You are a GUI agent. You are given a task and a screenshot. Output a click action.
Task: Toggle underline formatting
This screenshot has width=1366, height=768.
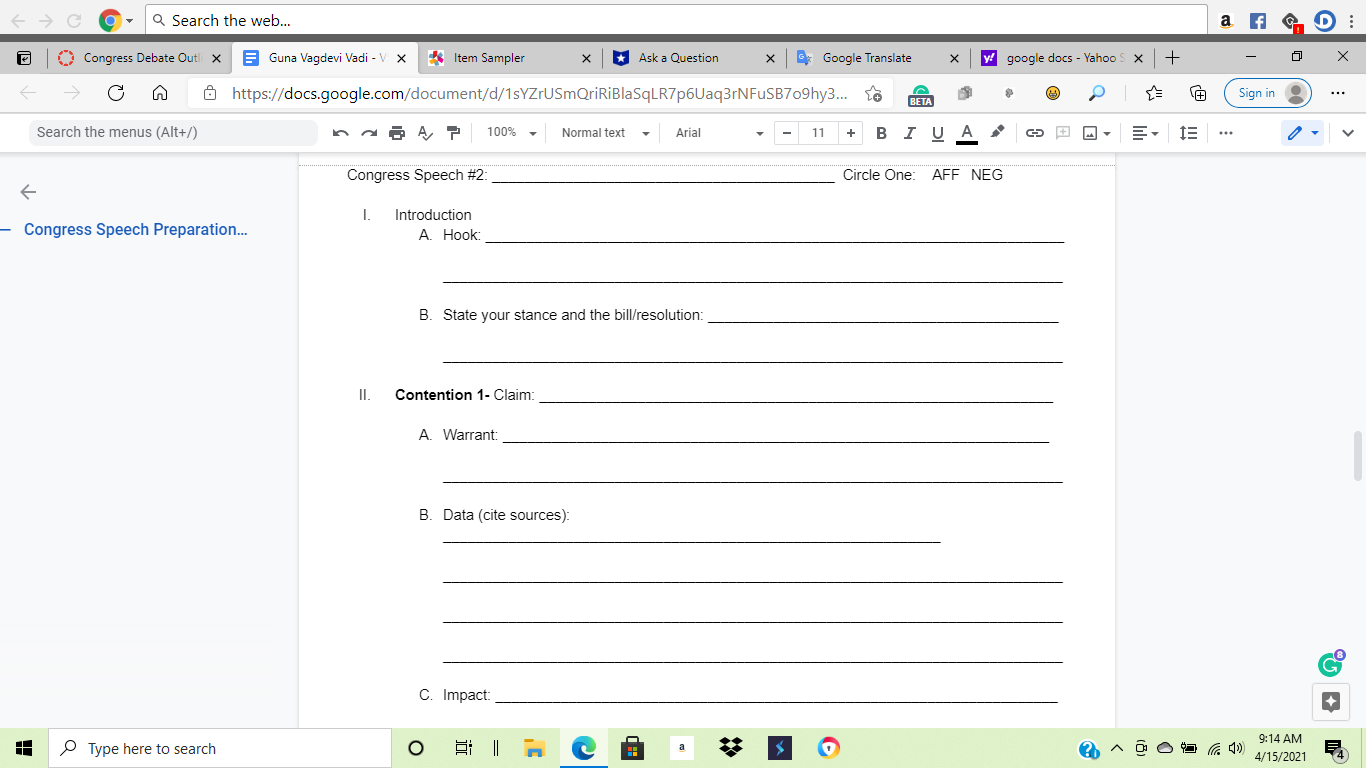(937, 132)
